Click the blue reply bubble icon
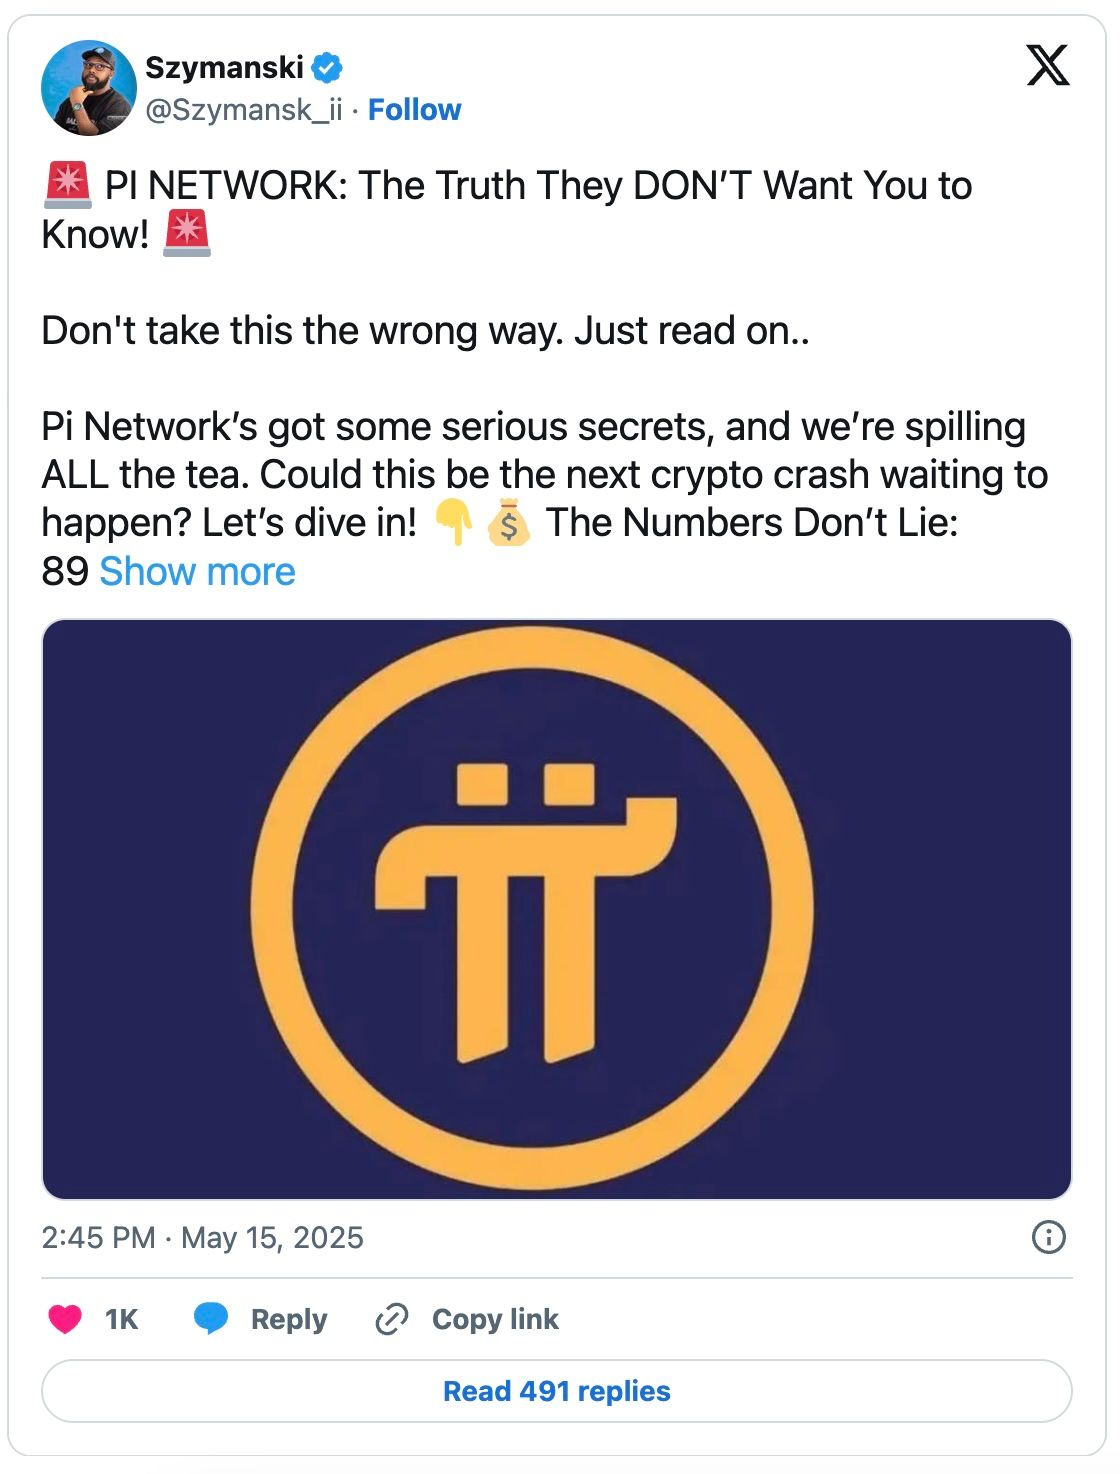 (211, 1319)
